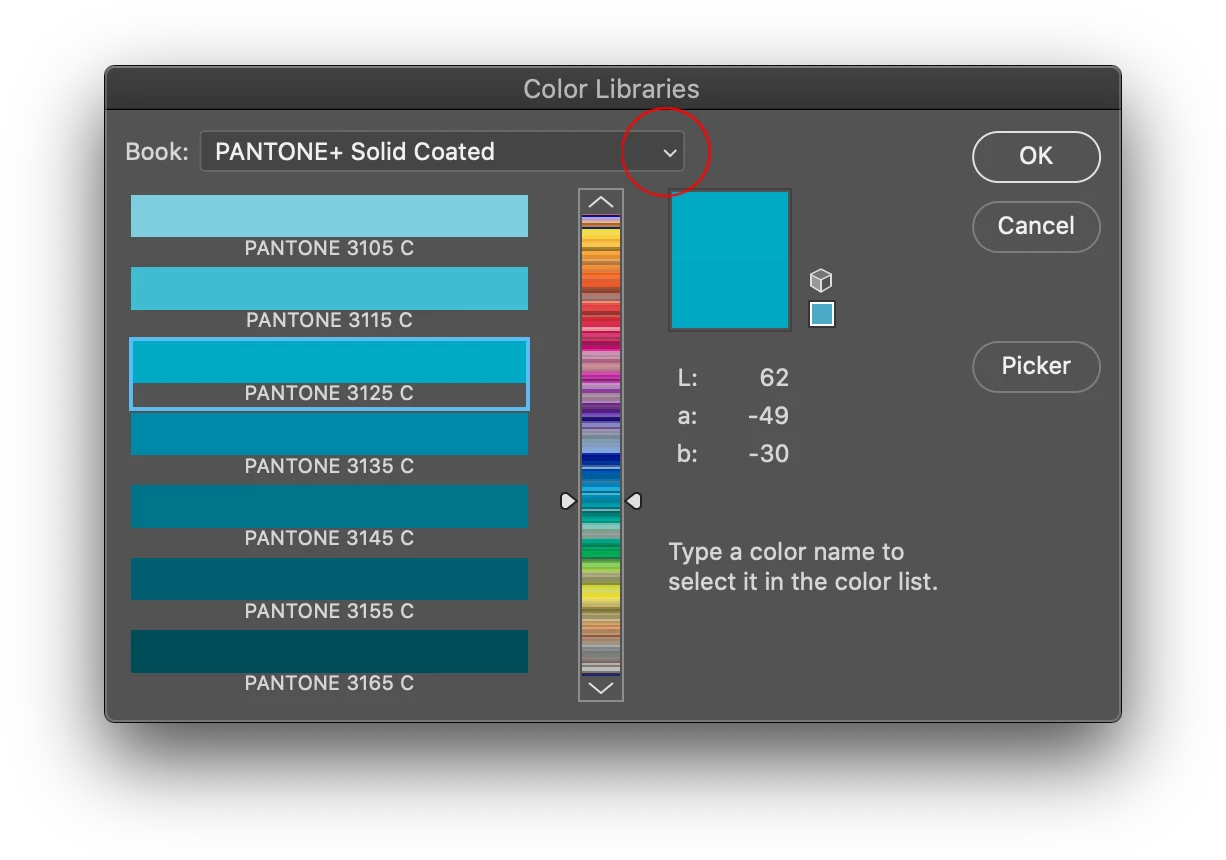Click the L value 62
The image size is (1226, 860).
pyautogui.click(x=774, y=378)
